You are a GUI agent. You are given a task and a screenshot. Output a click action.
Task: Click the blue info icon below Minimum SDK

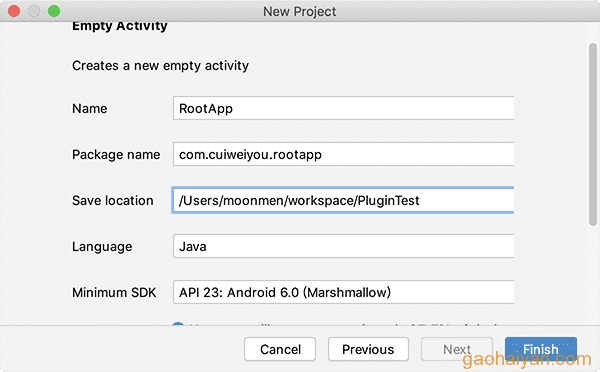point(178,324)
